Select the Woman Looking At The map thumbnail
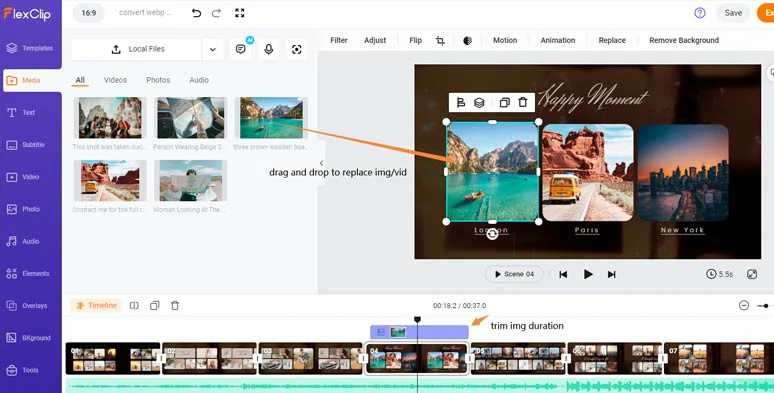The height and width of the screenshot is (393, 774). coord(191,180)
